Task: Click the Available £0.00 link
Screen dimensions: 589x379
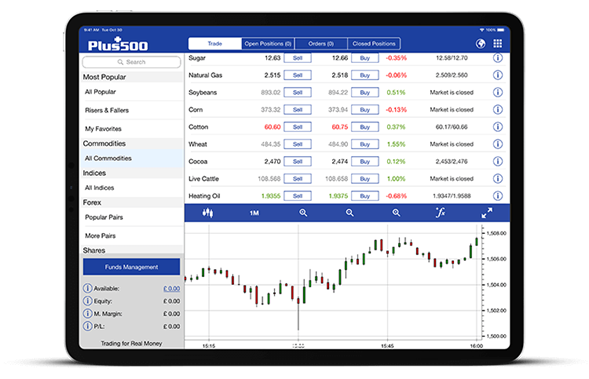Action: click(172, 288)
